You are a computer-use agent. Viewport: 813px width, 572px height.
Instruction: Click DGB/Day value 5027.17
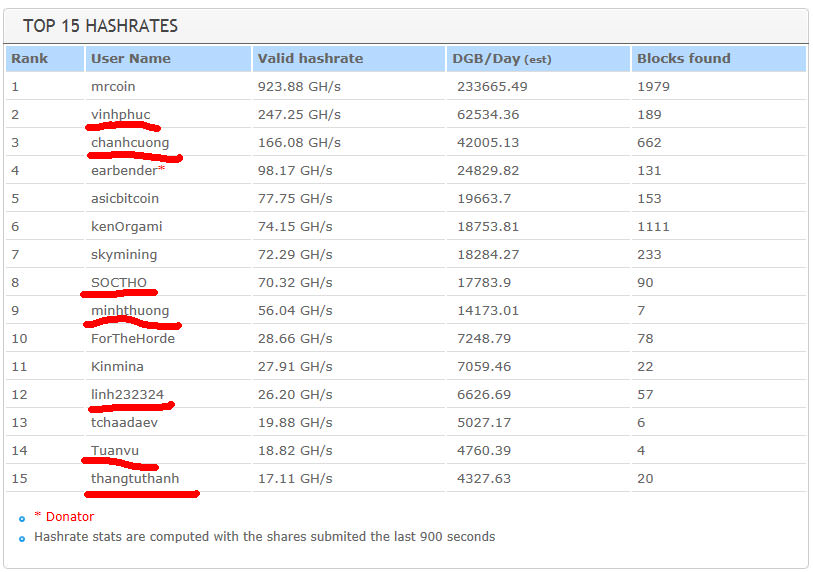click(x=484, y=423)
